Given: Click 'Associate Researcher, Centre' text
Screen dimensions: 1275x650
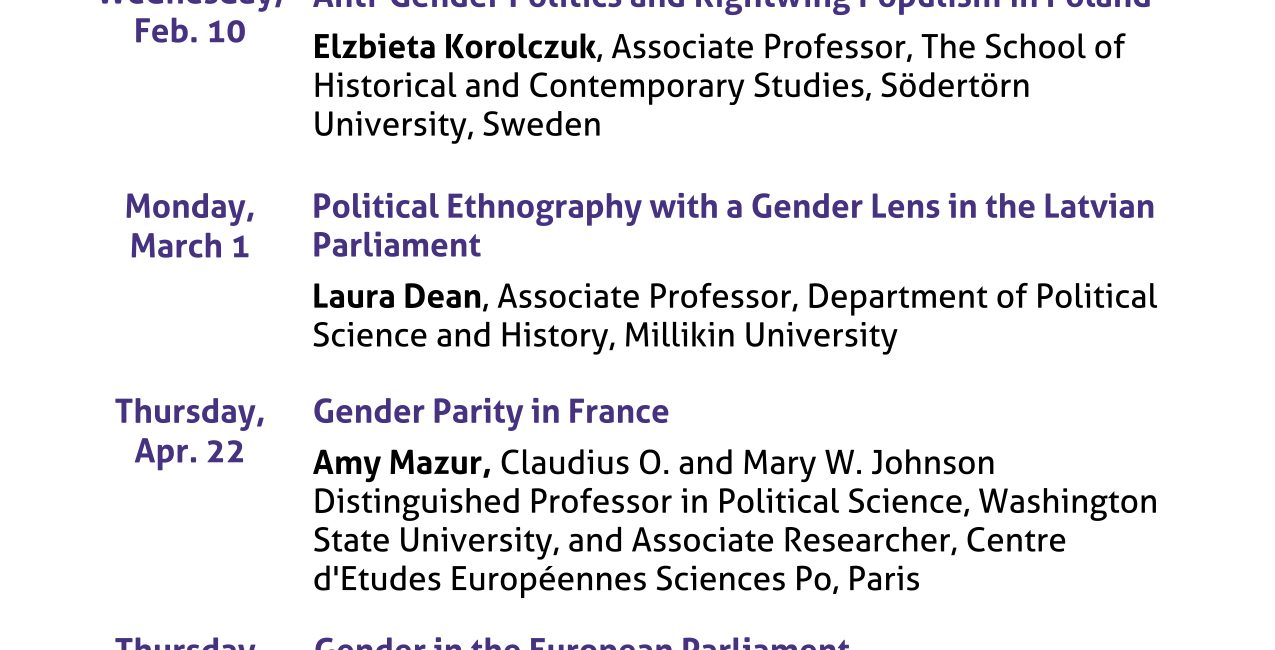Looking at the screenshot, I should (848, 541).
